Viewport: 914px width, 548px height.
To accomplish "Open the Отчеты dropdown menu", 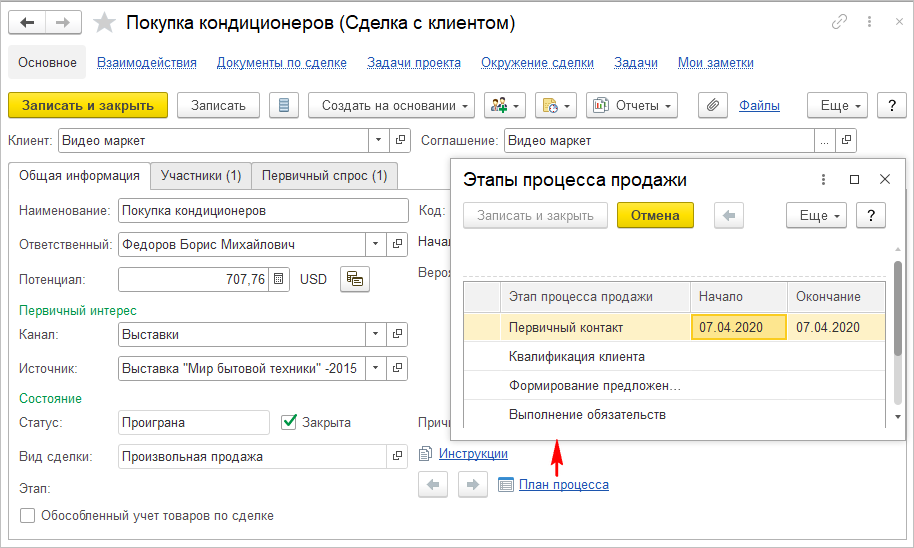I will [631, 105].
